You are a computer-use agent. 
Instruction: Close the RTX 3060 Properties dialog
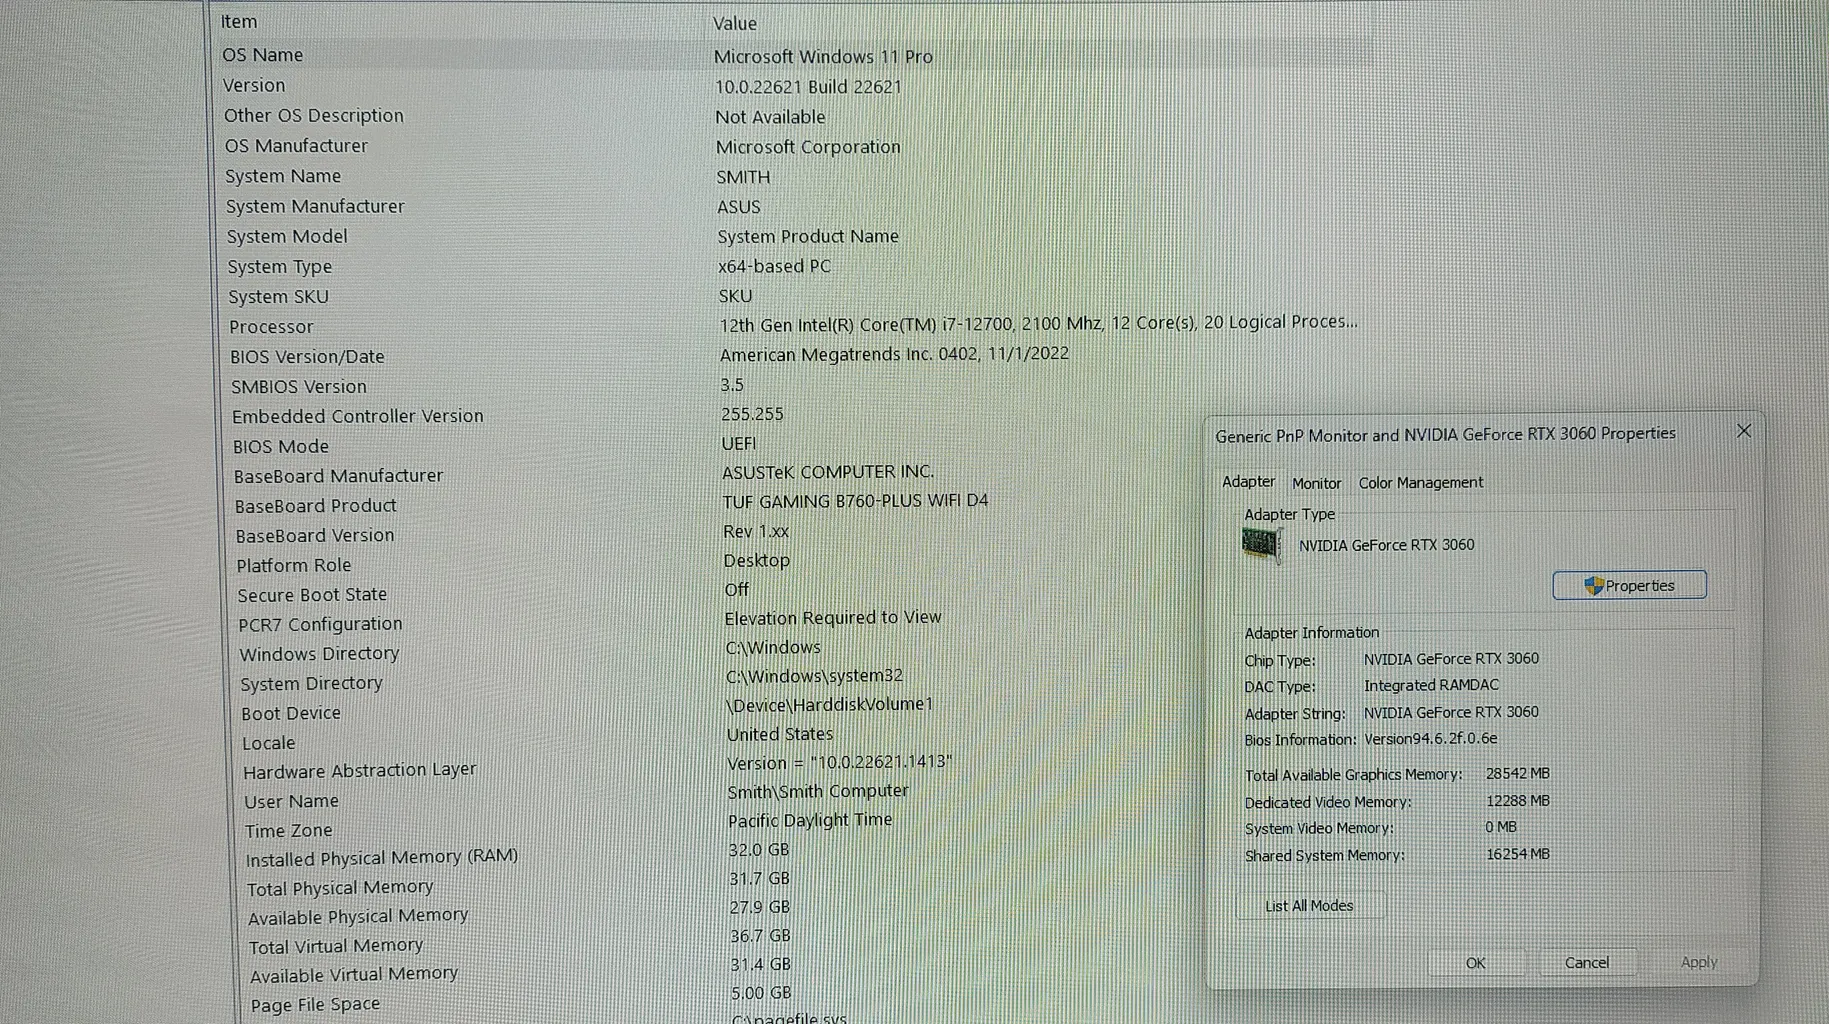pyautogui.click(x=1744, y=431)
